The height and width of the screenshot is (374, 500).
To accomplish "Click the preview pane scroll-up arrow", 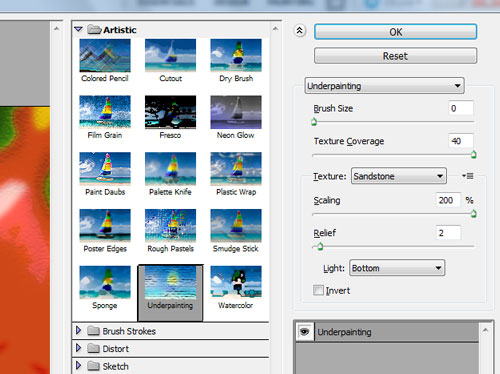I will tap(57, 29).
